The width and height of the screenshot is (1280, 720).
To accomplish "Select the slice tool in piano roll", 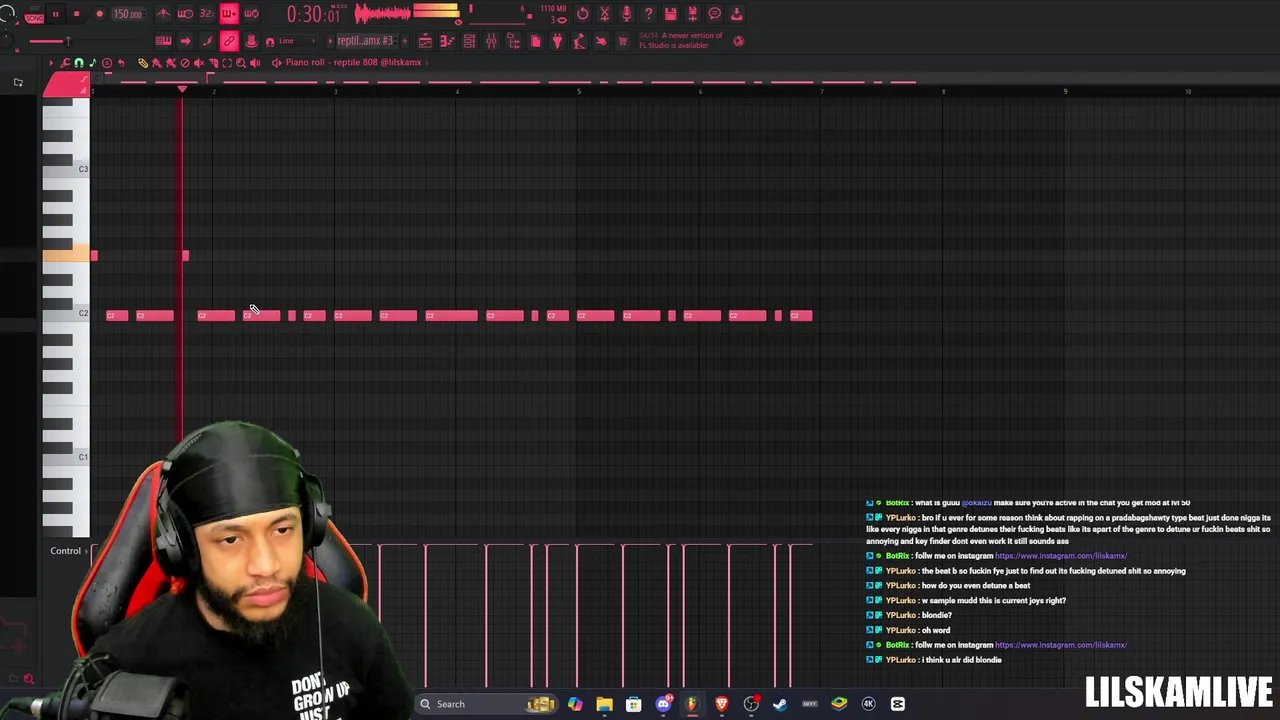I will [x=213, y=63].
